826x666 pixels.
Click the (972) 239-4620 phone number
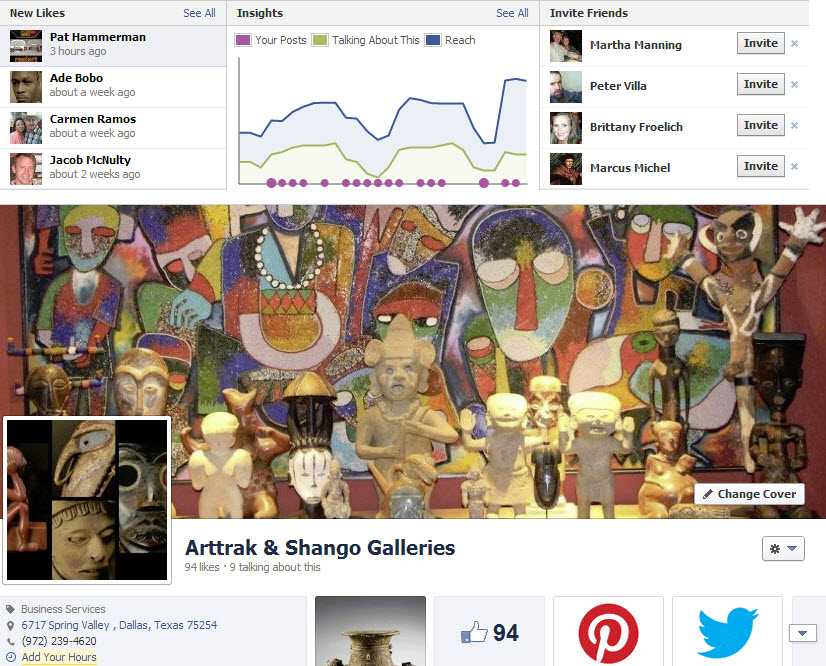coord(59,641)
